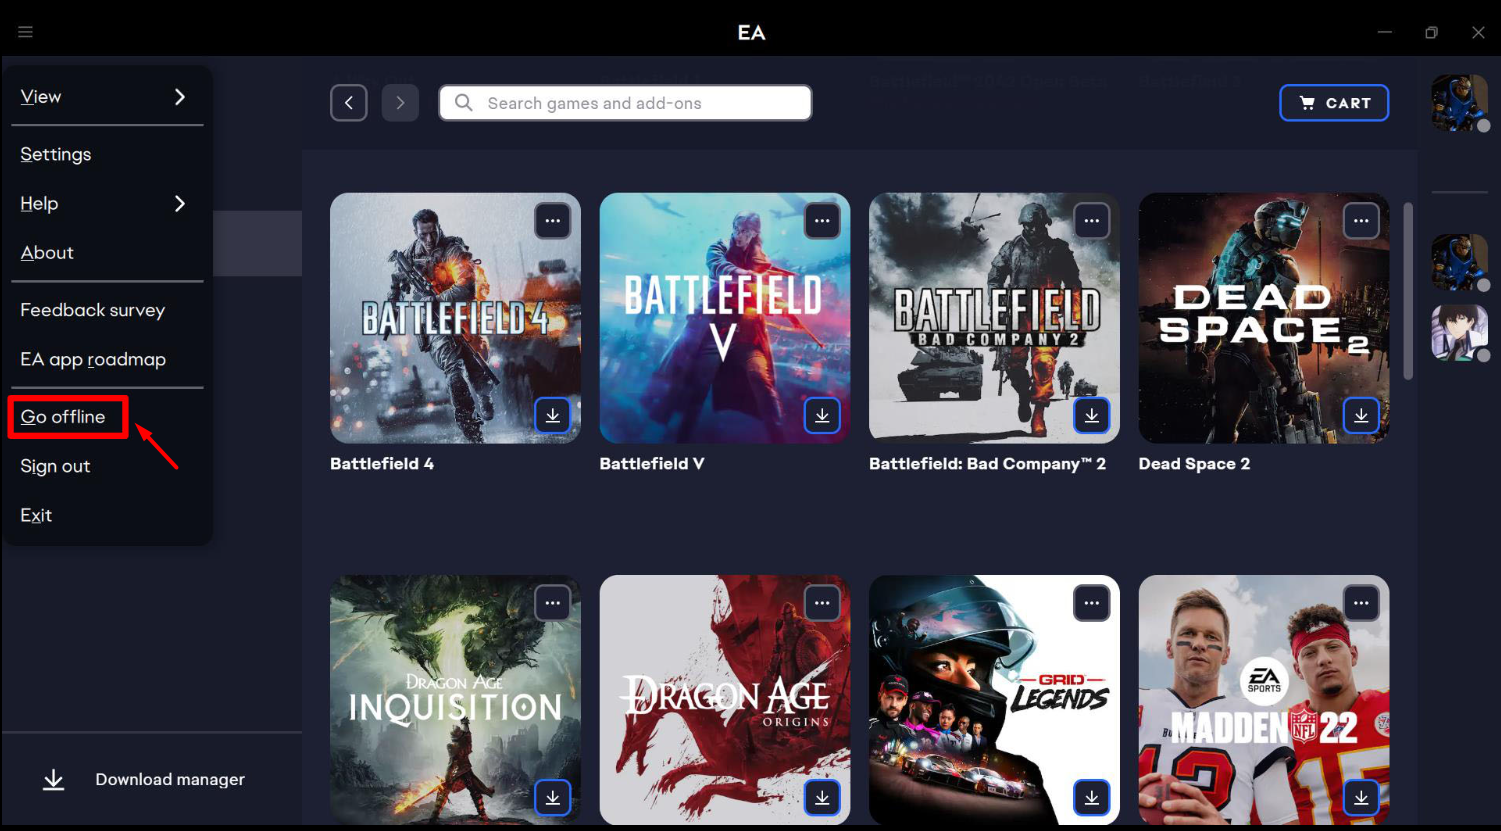The width and height of the screenshot is (1501, 831).
Task: Open the Battlefield V title link
Action: pyautogui.click(x=652, y=464)
